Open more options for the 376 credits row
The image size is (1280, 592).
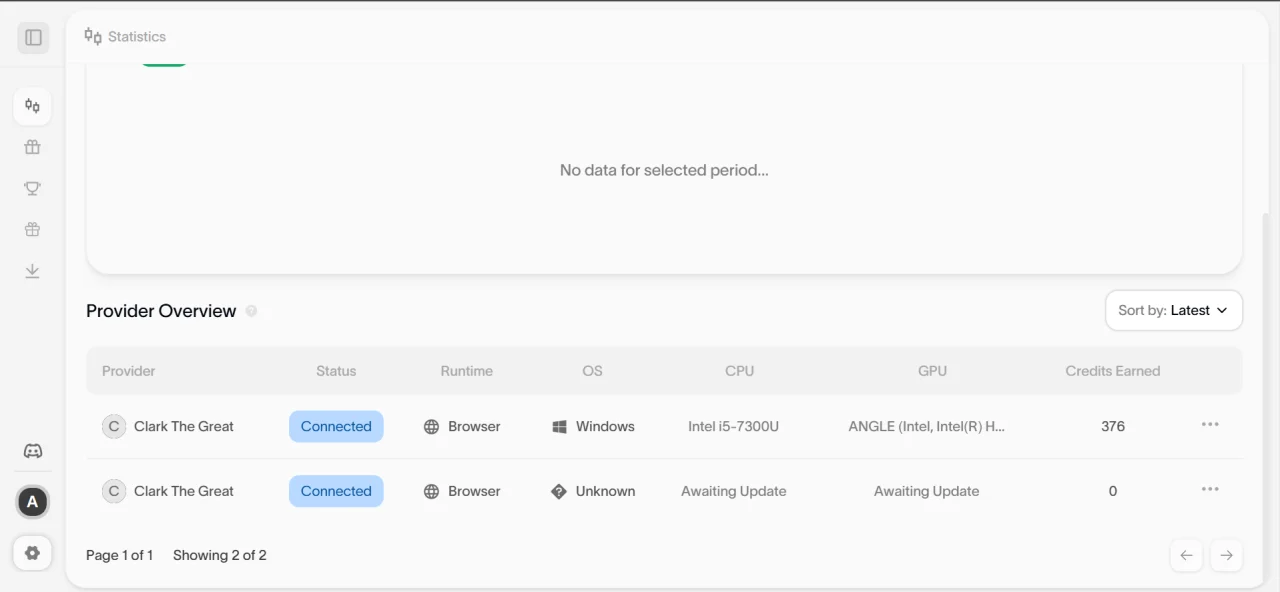(x=1210, y=424)
